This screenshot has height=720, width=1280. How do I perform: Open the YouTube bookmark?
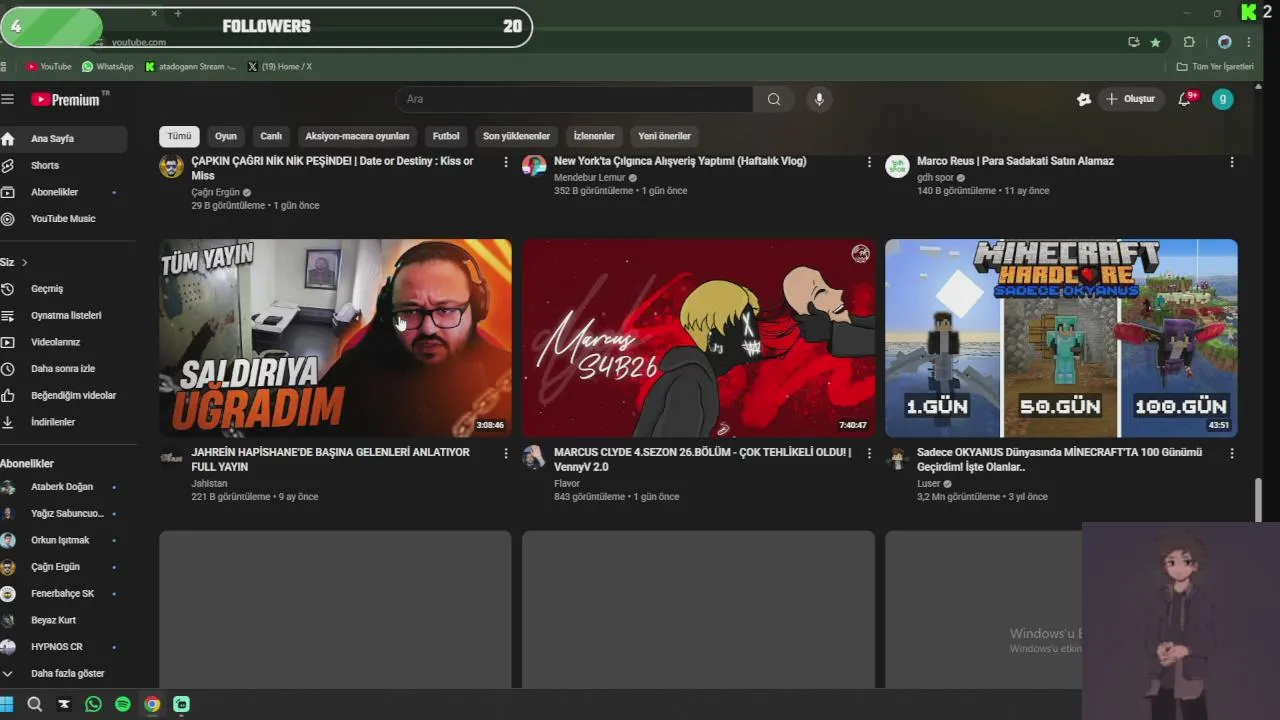pyautogui.click(x=49, y=66)
